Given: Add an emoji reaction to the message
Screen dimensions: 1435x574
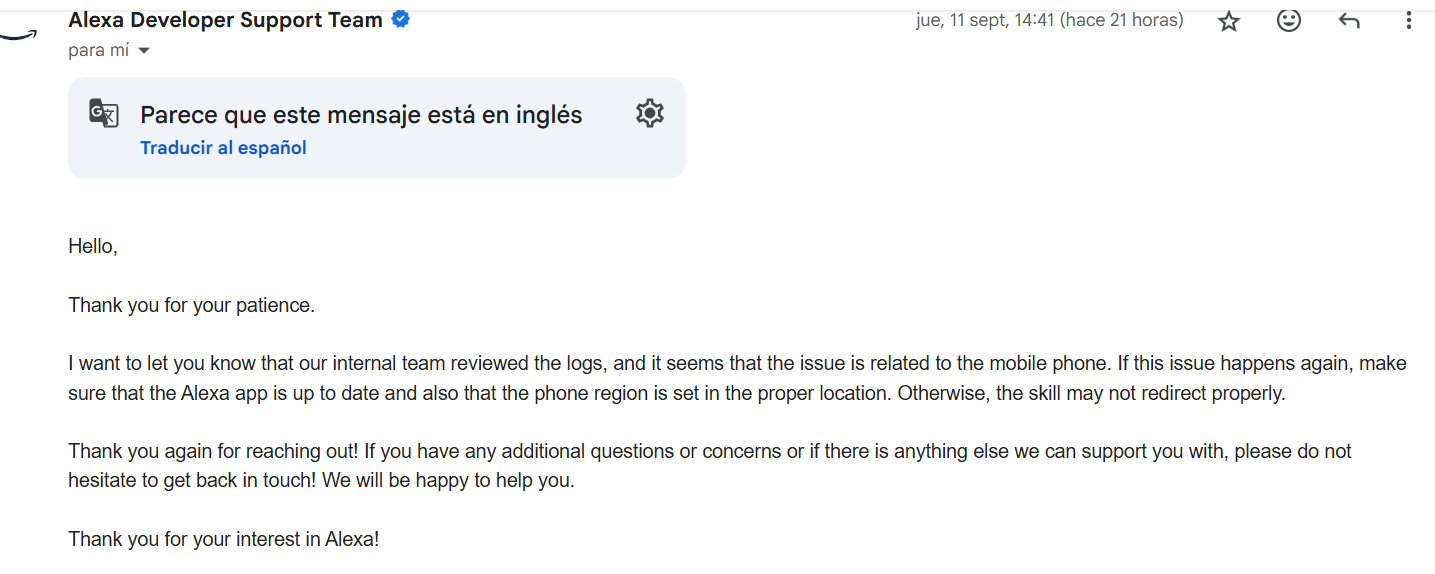Looking at the screenshot, I should pyautogui.click(x=1289, y=20).
